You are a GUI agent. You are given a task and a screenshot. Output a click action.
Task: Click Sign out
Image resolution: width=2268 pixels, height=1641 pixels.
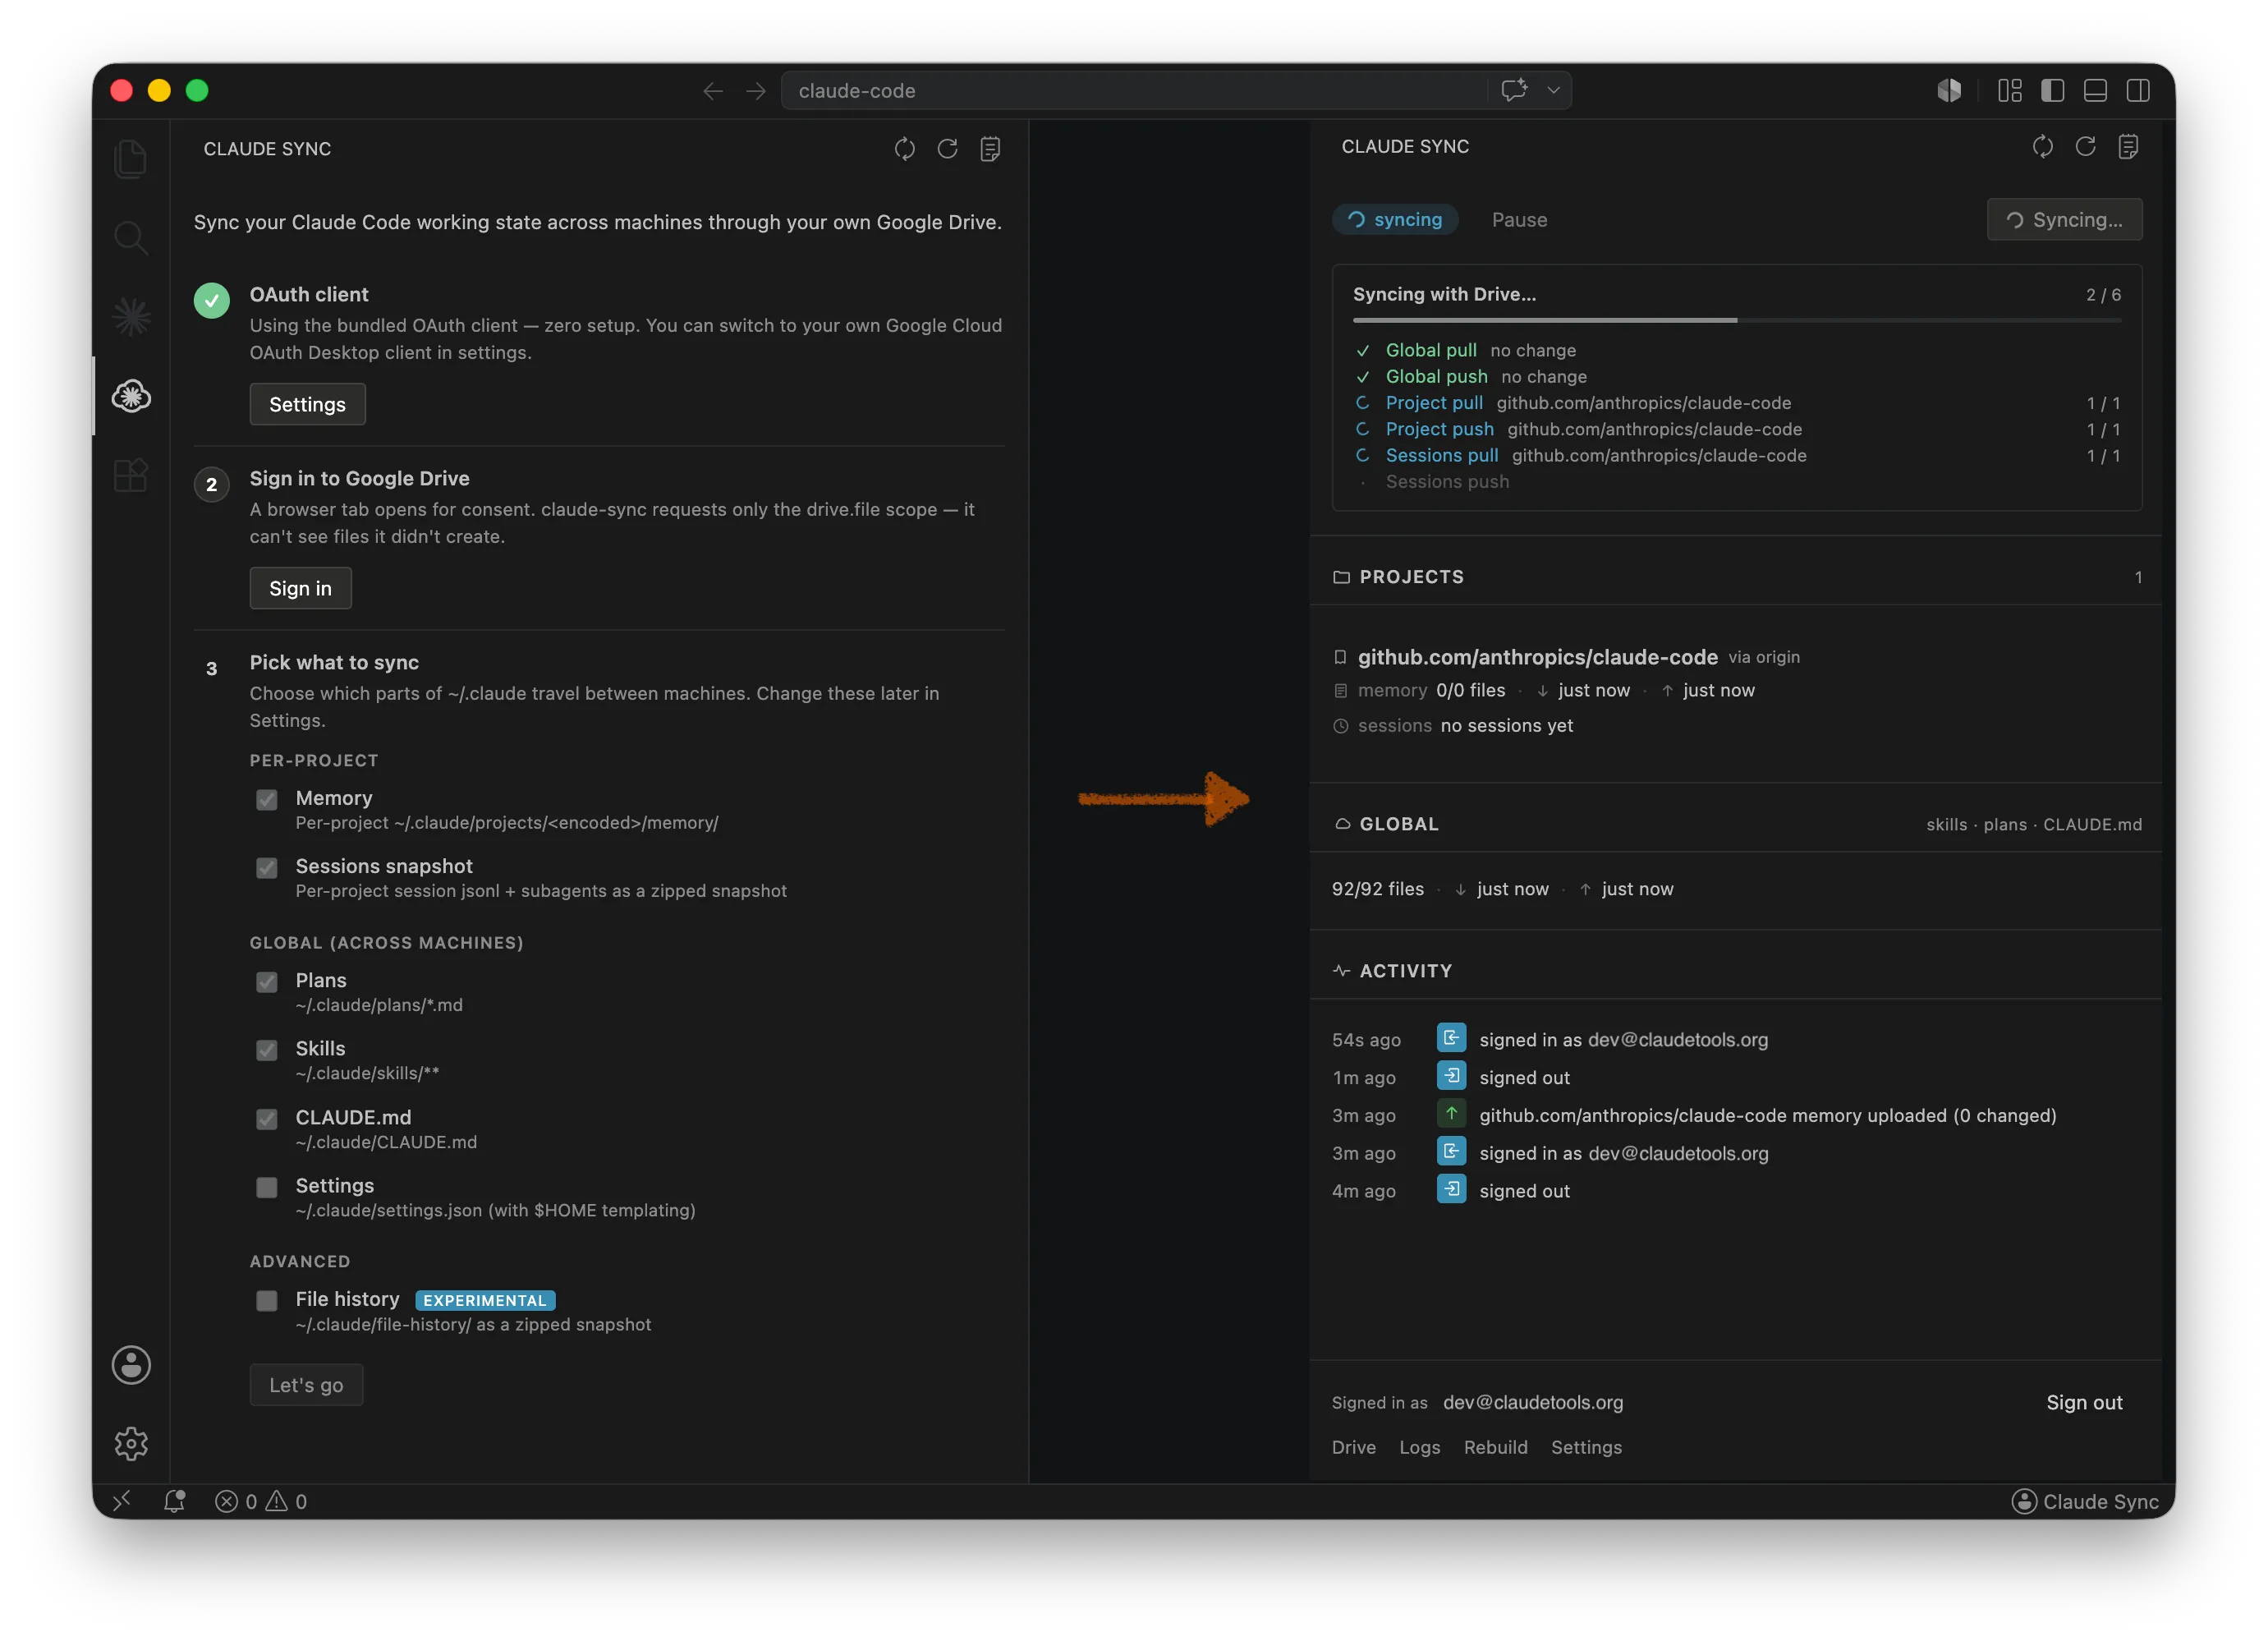(x=2084, y=1402)
